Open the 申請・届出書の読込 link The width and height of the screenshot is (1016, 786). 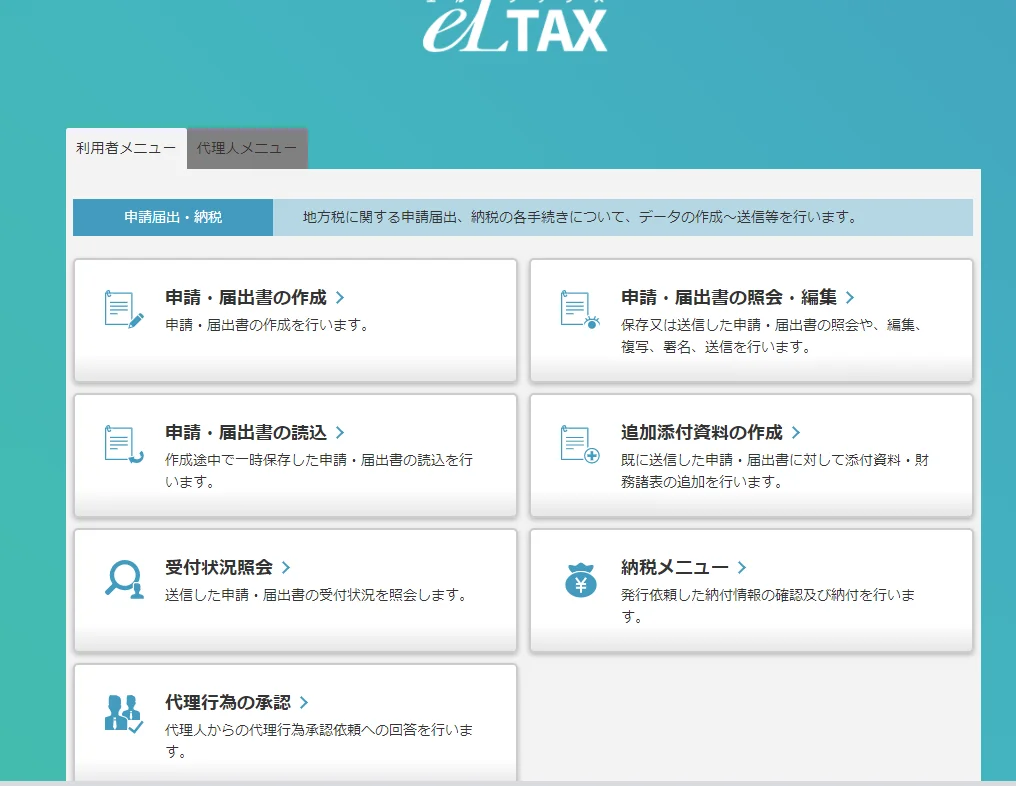[246, 432]
